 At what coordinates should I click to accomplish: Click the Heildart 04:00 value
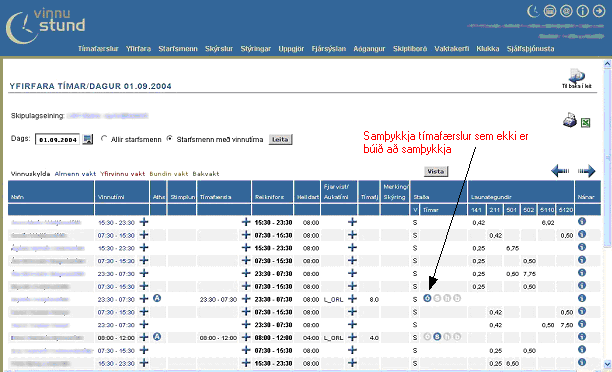tap(311, 338)
